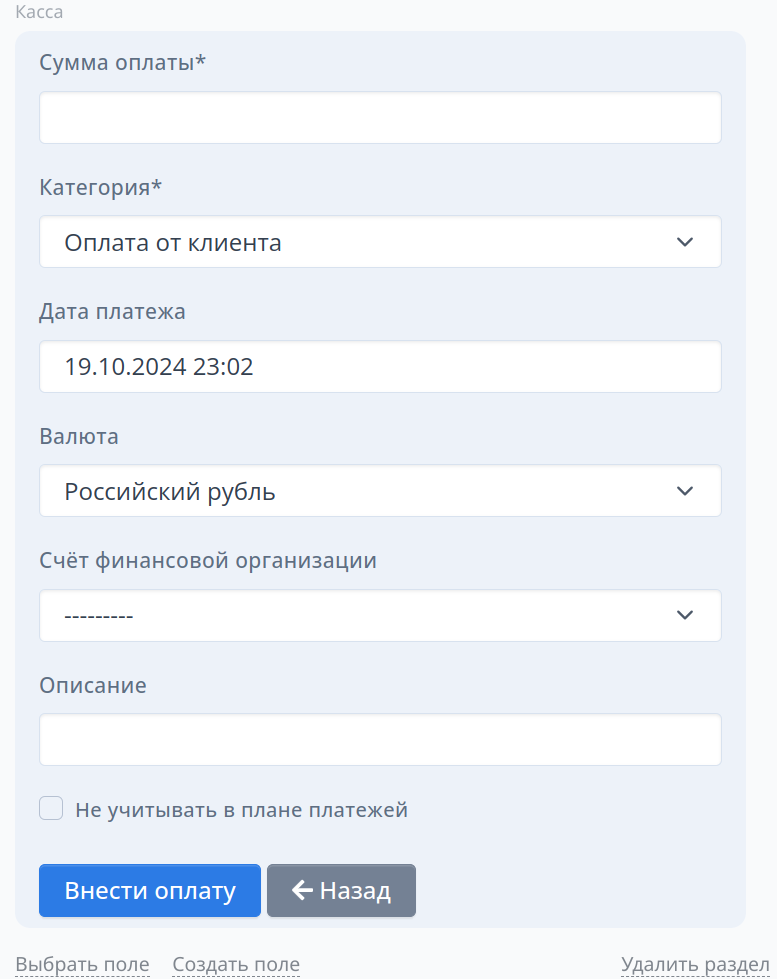Click the Не учитывать в плане платежей label
Image resolution: width=777 pixels, height=979 pixels.
tap(242, 810)
